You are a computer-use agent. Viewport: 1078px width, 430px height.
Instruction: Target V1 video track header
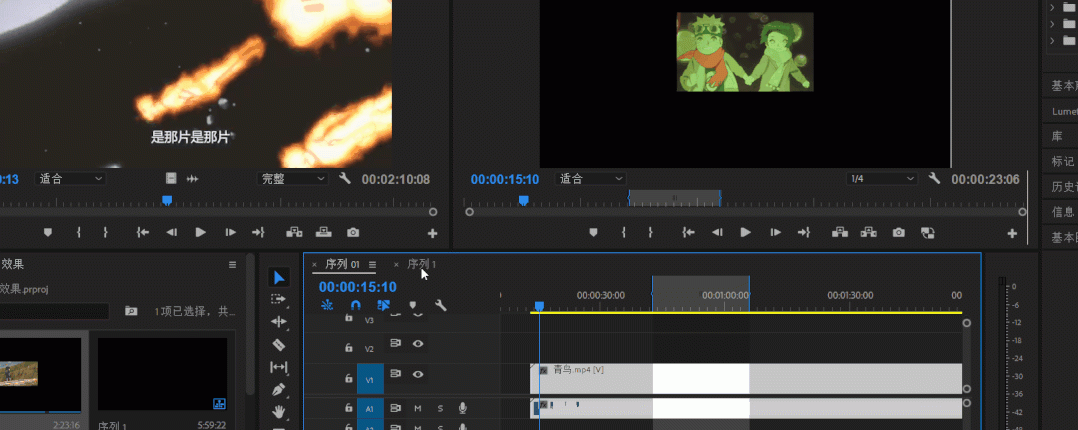point(369,379)
